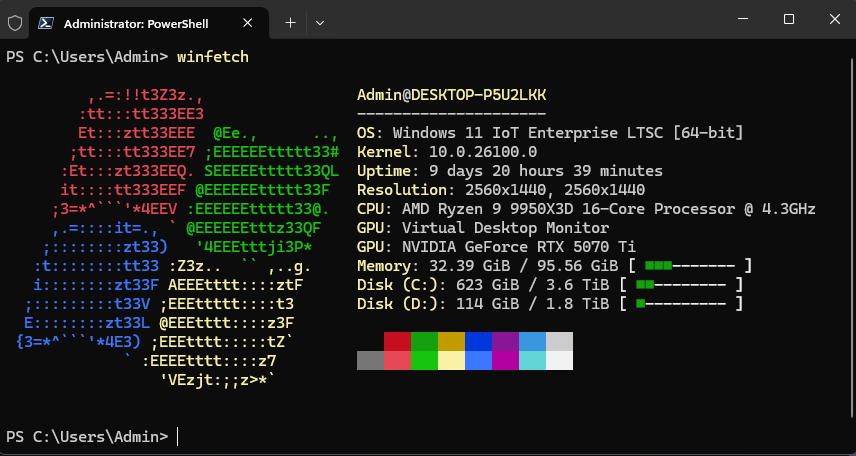856x456 pixels.
Task: Click the bright green color block, bottom row
Action: coord(424,360)
